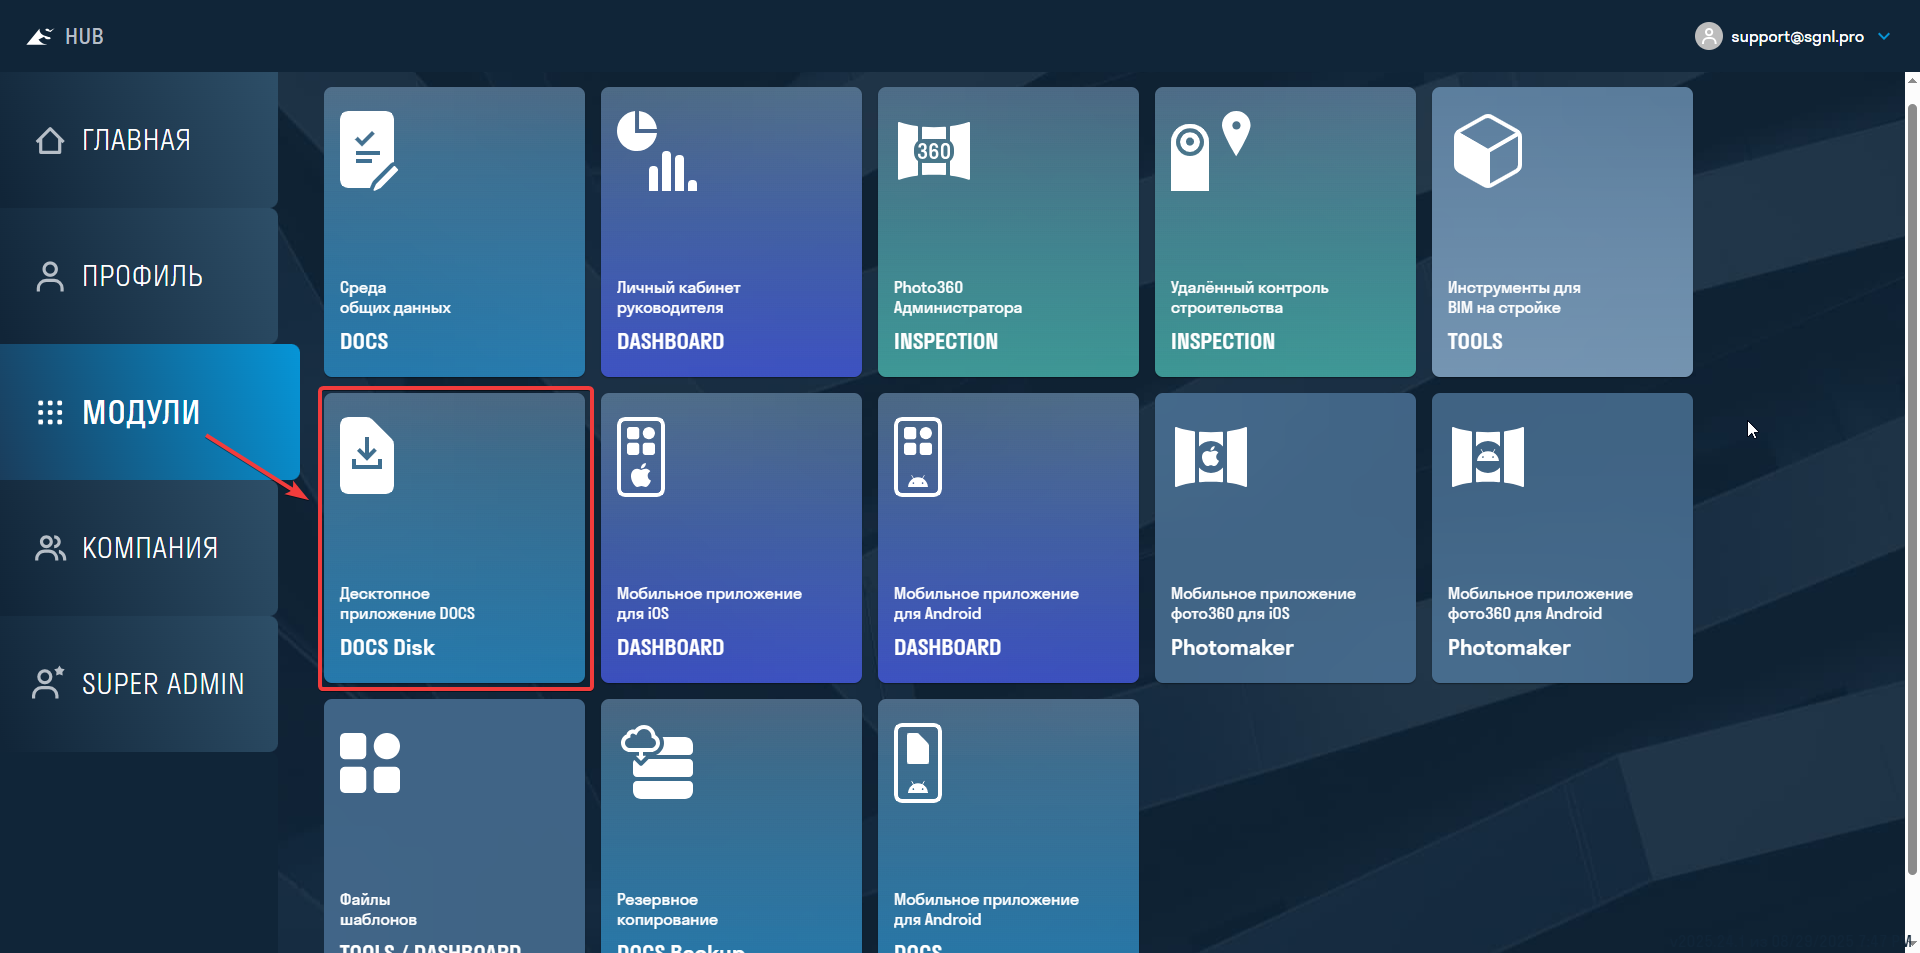Open the Резервное копирование cloud backup icon
The image size is (1920, 953).
pos(657,763)
